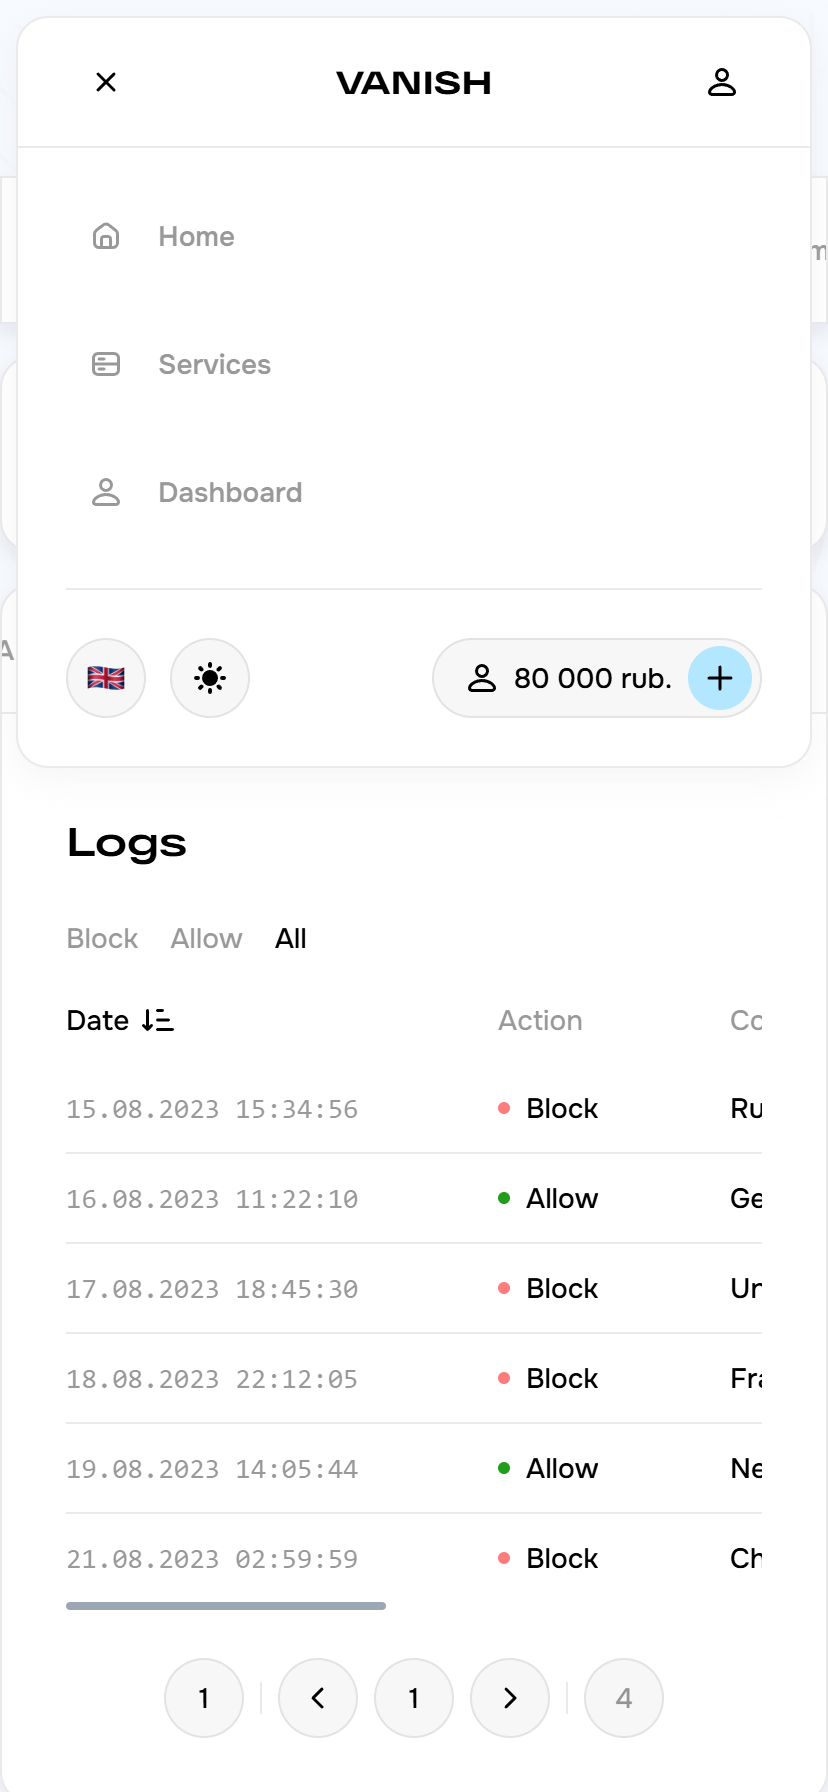Select the Services card icon
828x1792 pixels.
point(106,364)
